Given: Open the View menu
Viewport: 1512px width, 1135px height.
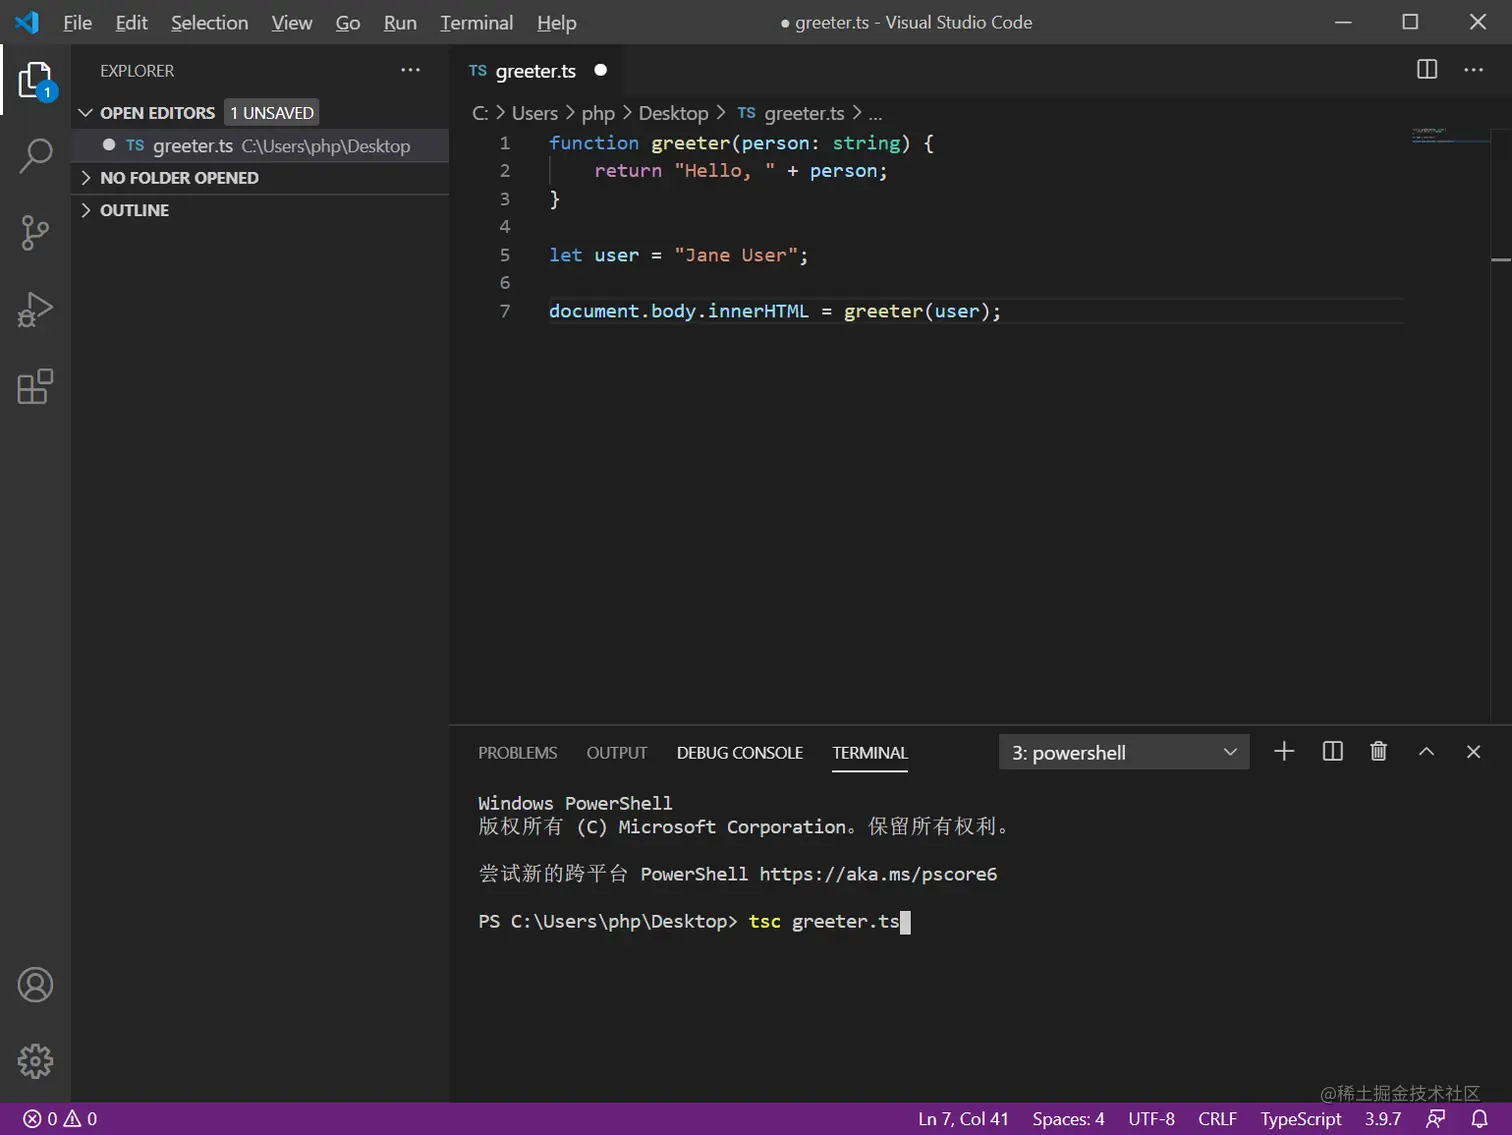Looking at the screenshot, I should coord(291,22).
